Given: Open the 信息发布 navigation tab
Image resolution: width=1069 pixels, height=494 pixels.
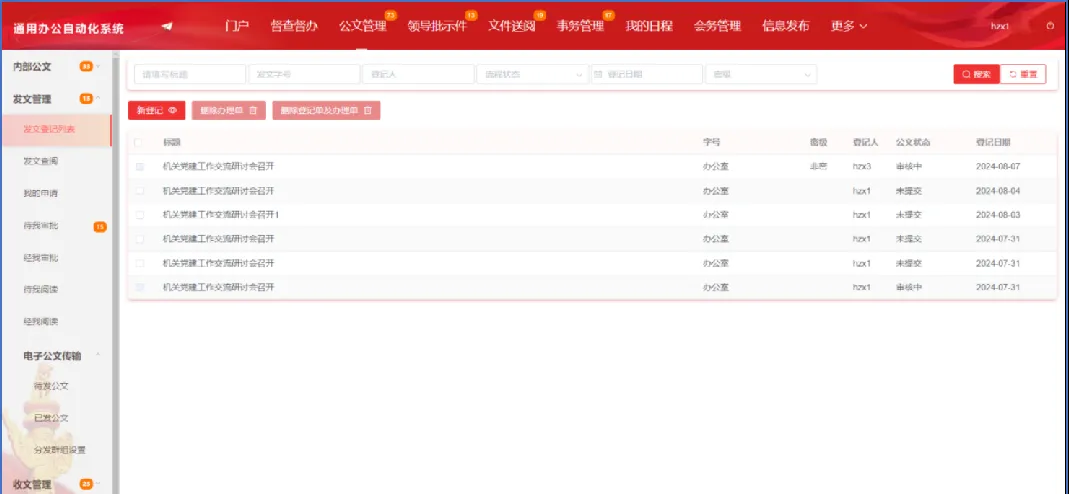Looking at the screenshot, I should pos(786,27).
